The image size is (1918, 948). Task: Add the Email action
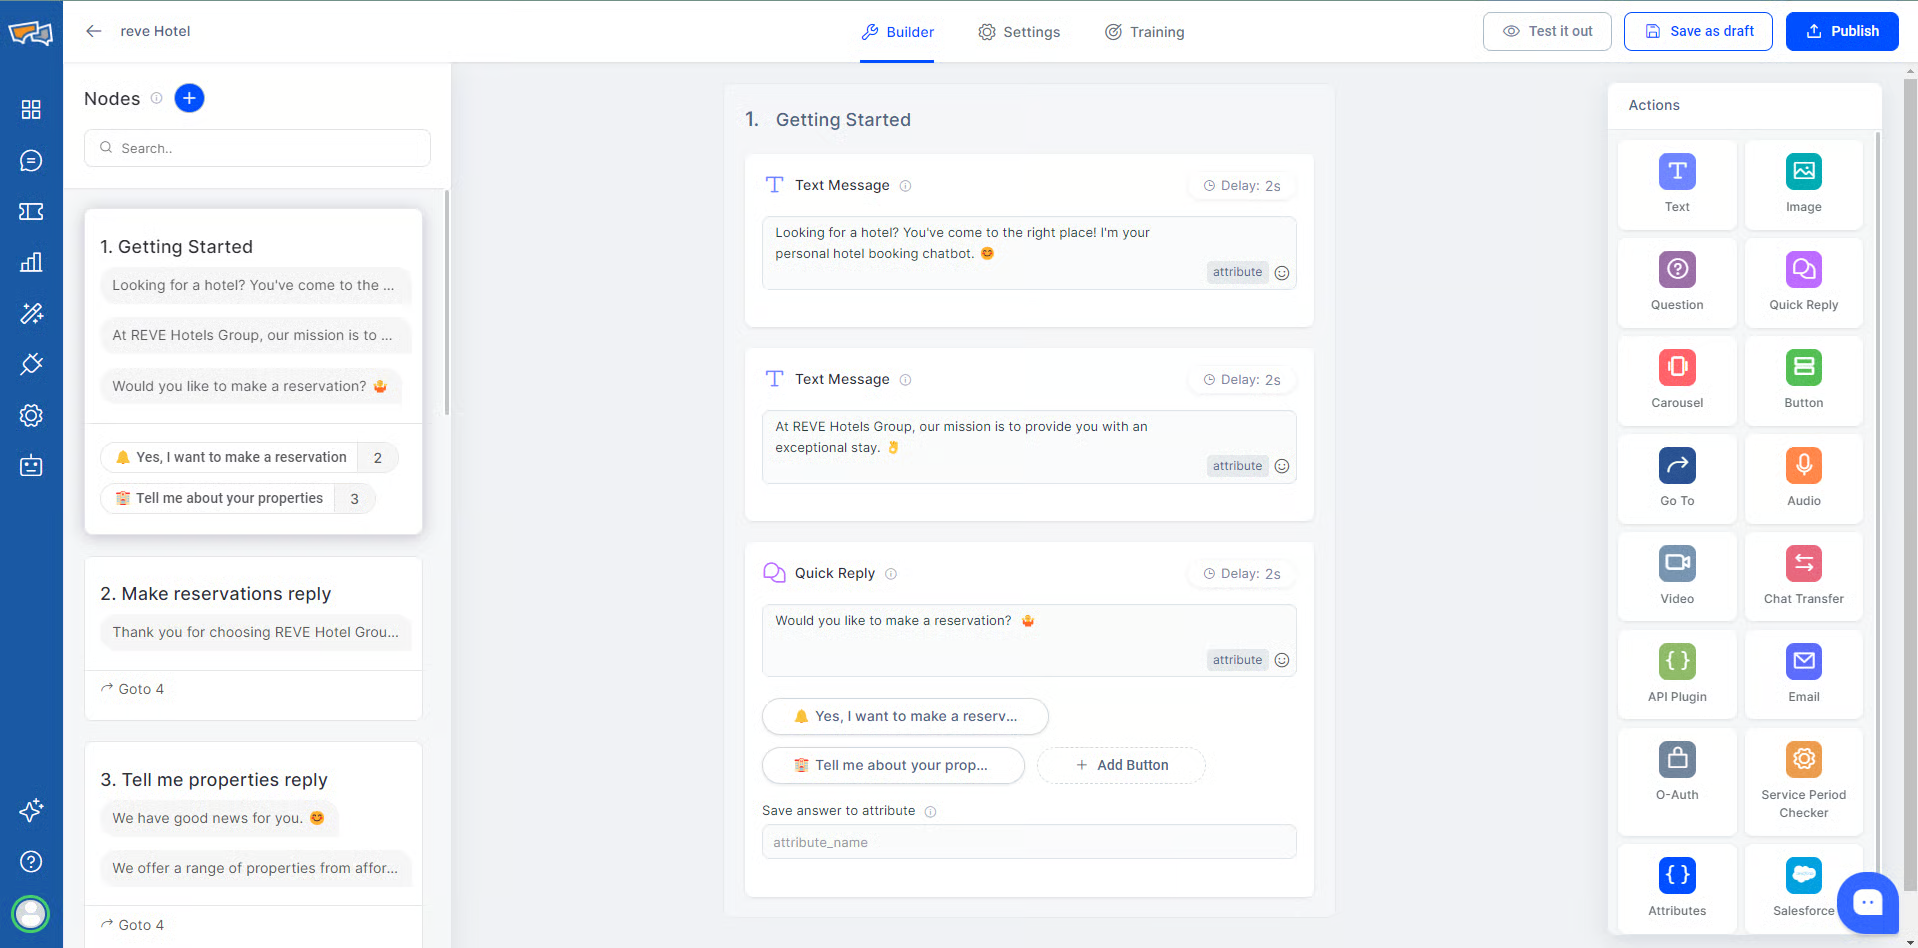(x=1803, y=675)
